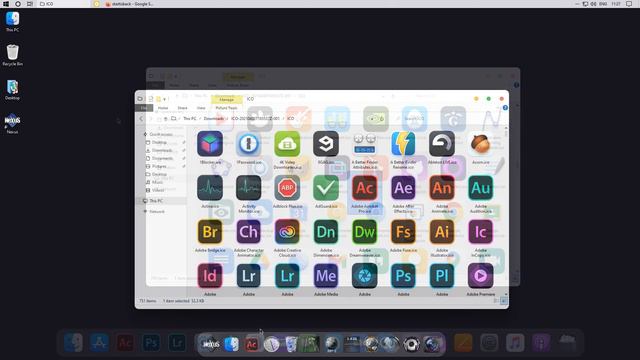Image resolution: width=640 pixels, height=360 pixels.
Task: Open Videos in the navigation pane
Action: pos(158,190)
